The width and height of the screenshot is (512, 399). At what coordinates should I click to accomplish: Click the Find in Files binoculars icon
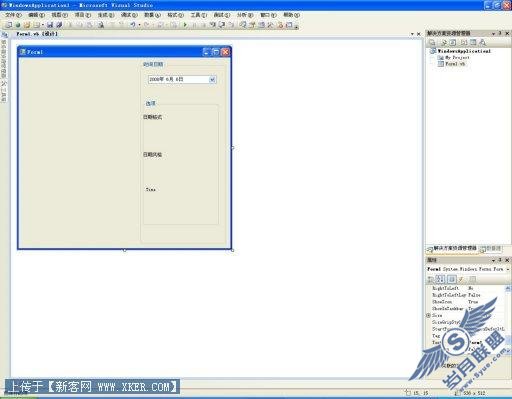[x=101, y=25]
